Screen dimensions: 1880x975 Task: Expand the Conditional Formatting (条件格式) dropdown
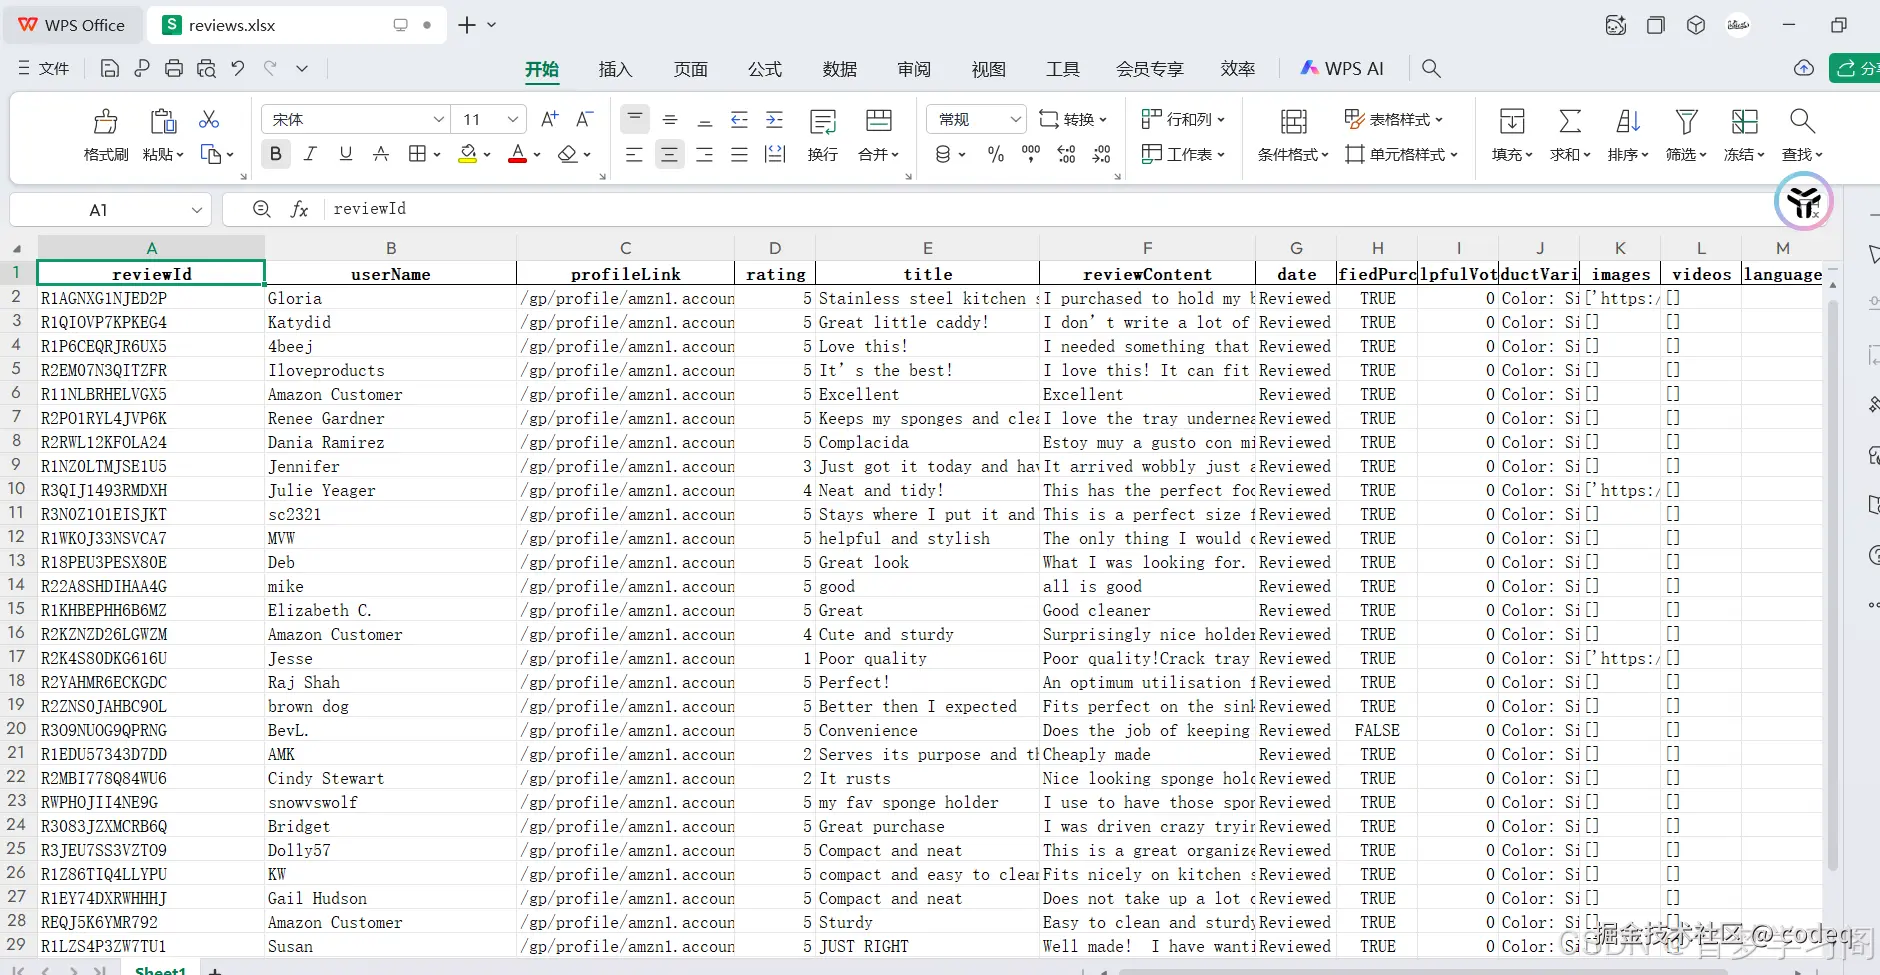tap(1325, 155)
